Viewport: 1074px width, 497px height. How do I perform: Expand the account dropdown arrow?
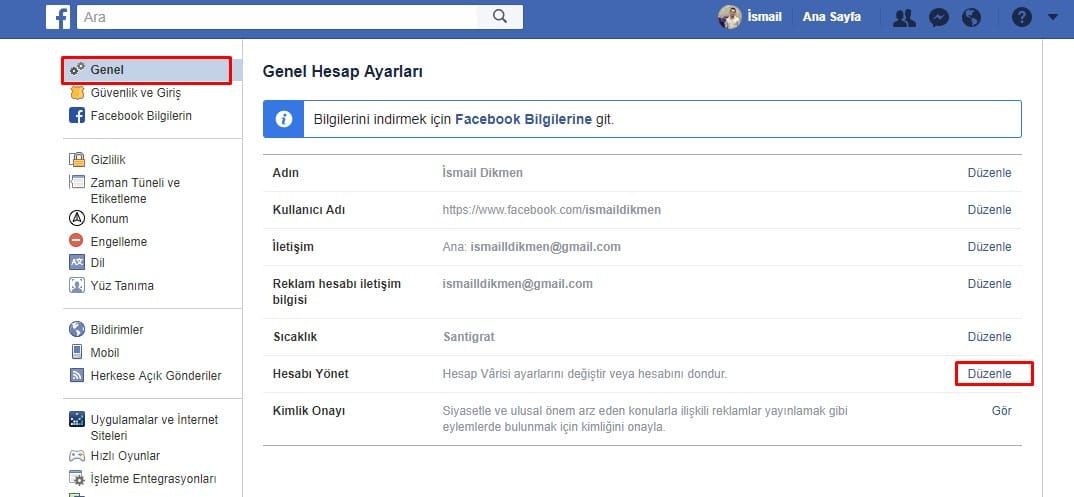(1052, 17)
